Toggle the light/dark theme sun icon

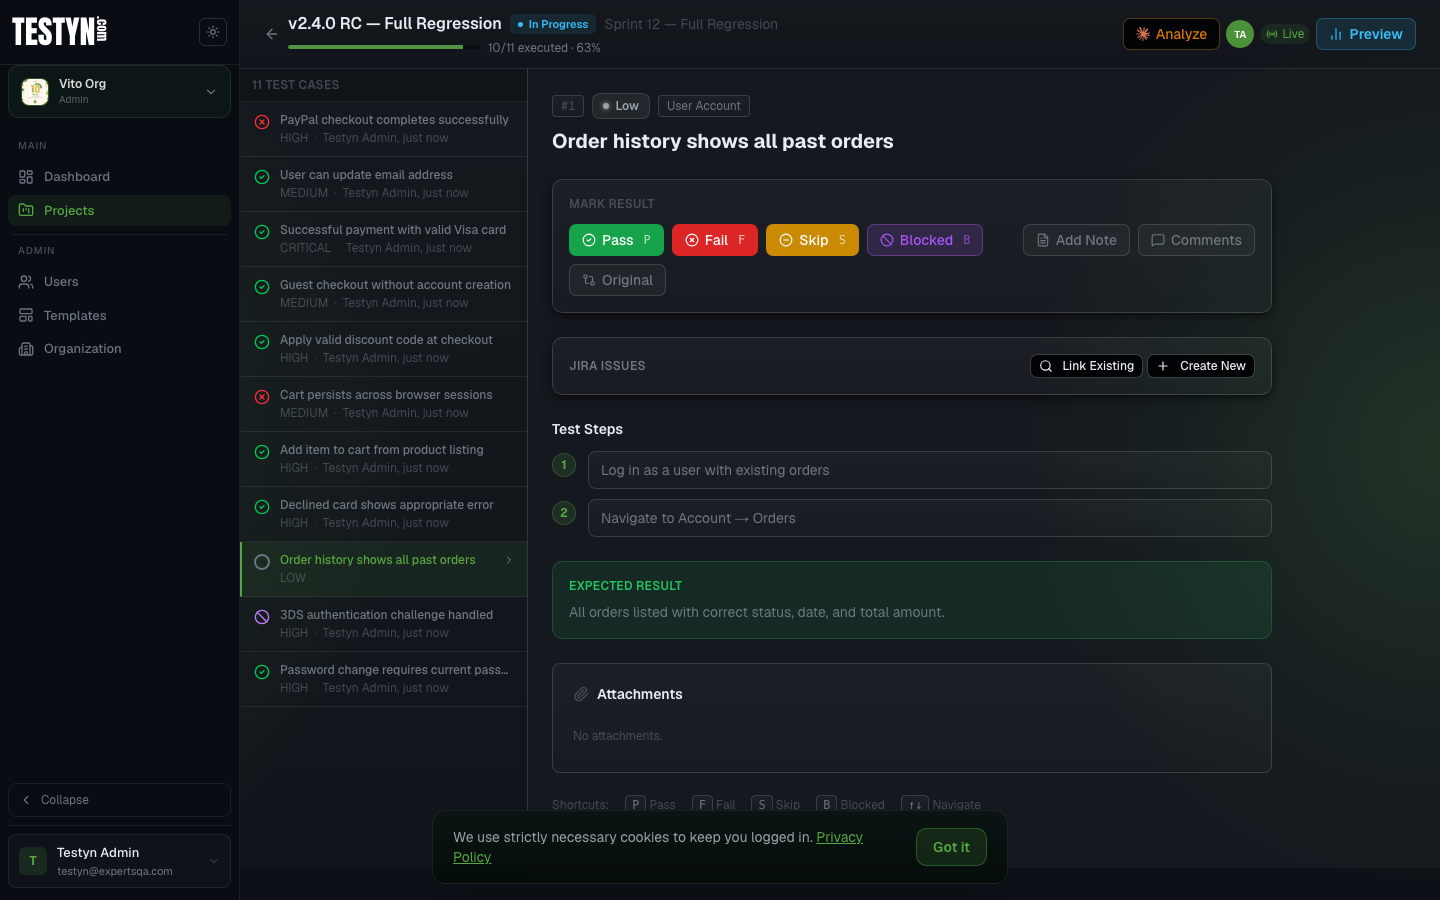tap(213, 32)
